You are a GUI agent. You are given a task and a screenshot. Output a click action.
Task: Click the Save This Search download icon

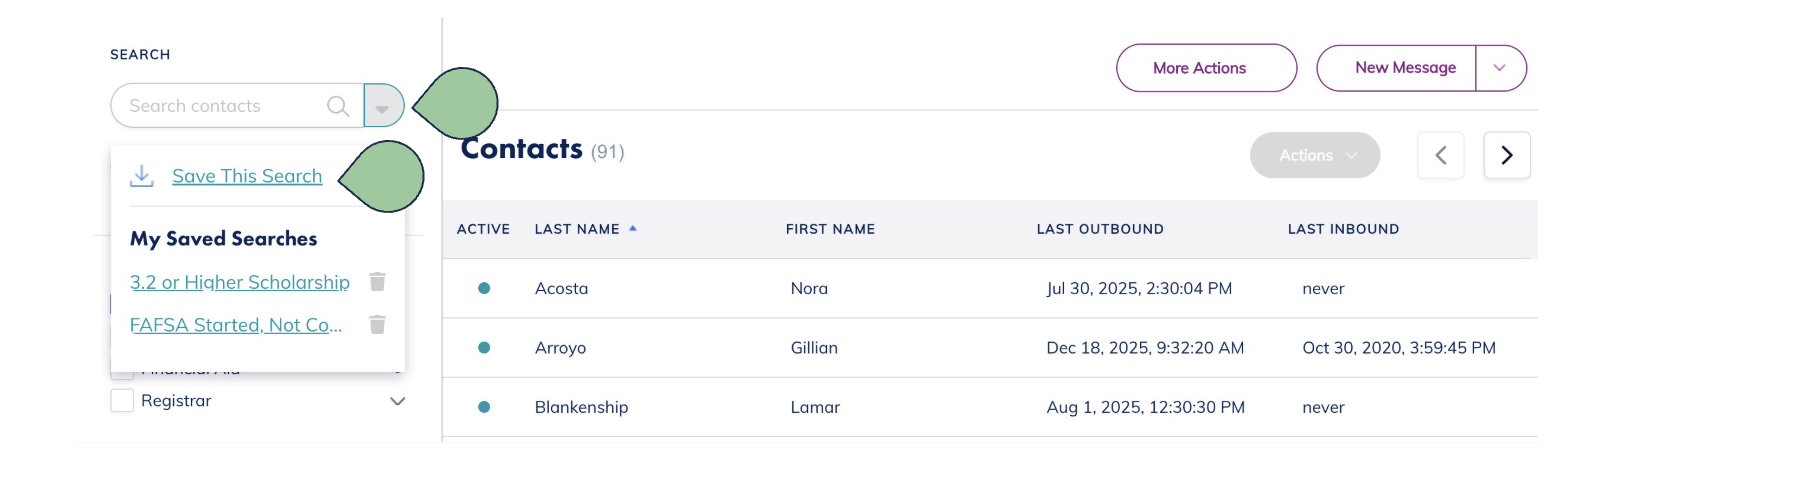pos(142,176)
